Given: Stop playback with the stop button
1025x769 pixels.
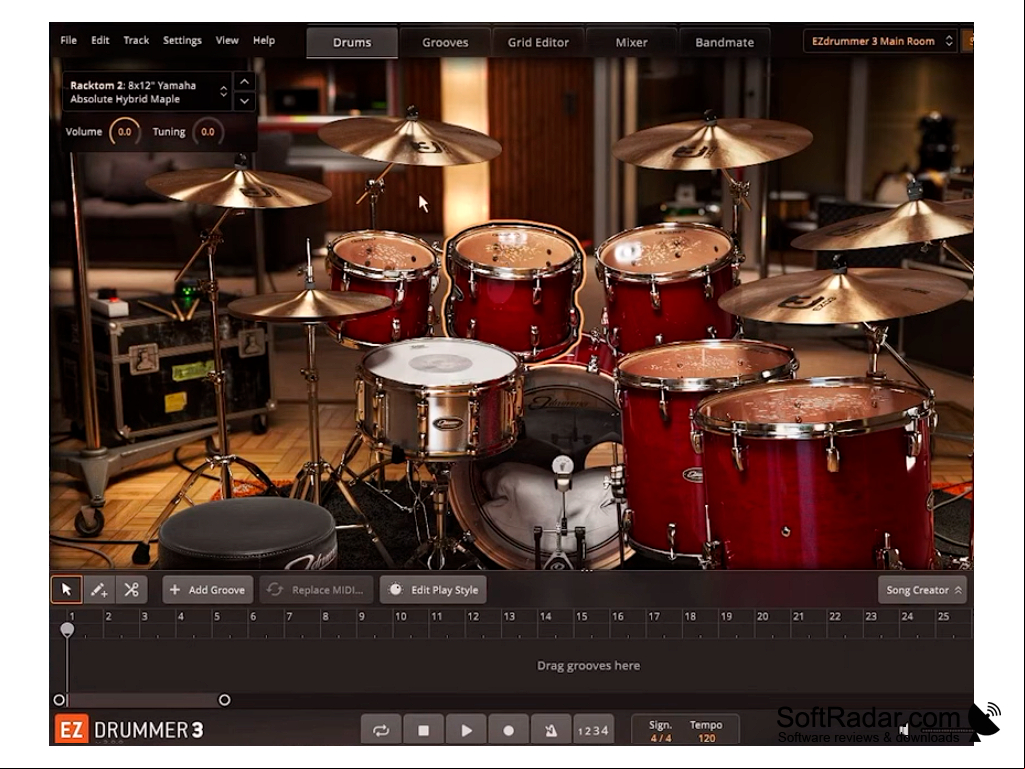Looking at the screenshot, I should 424,730.
